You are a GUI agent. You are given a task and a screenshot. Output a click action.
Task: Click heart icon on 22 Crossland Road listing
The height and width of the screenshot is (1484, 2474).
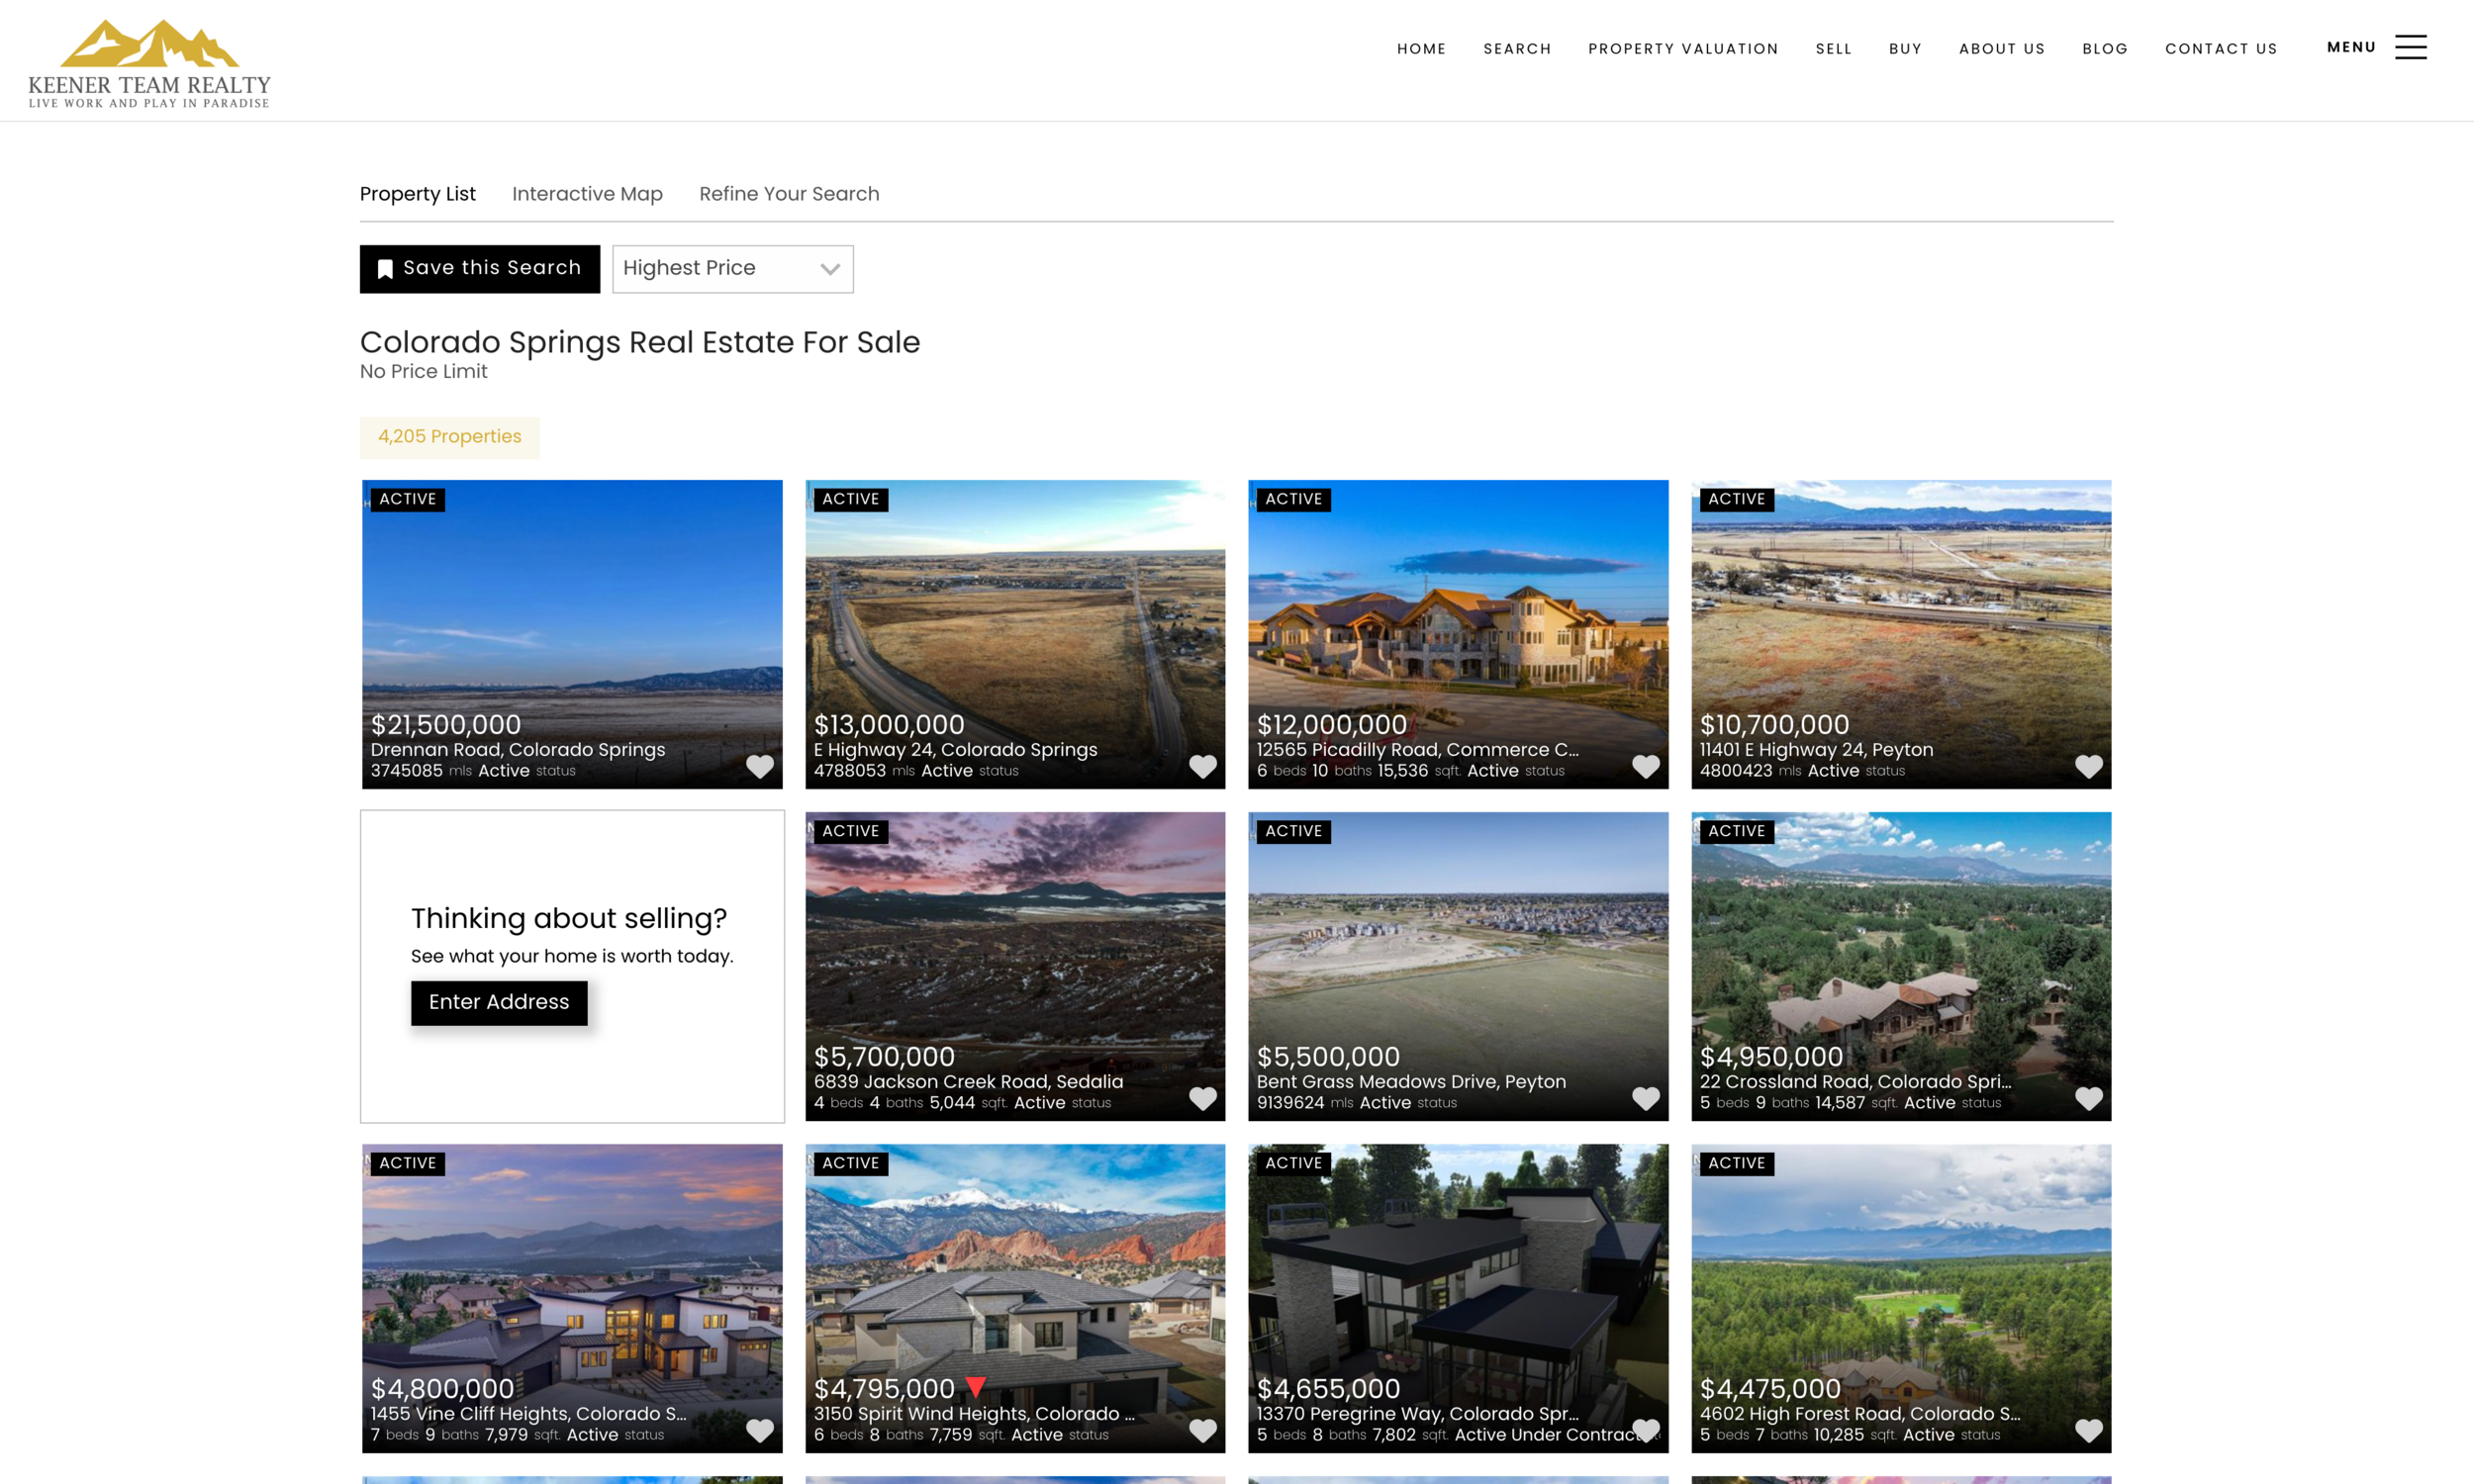pos(2088,1098)
